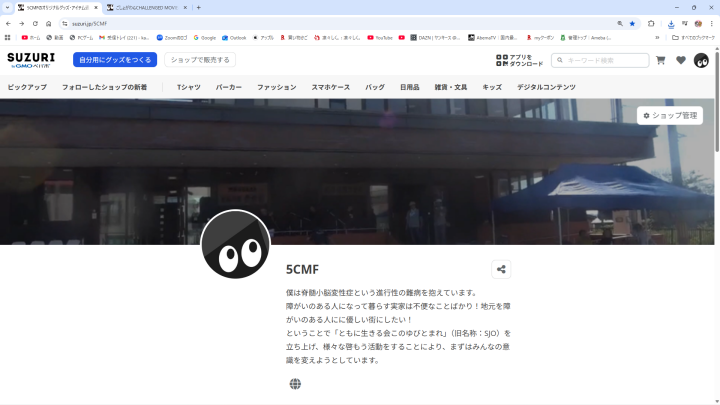Open the favorites heart icon
The image size is (720, 405).
click(x=681, y=60)
